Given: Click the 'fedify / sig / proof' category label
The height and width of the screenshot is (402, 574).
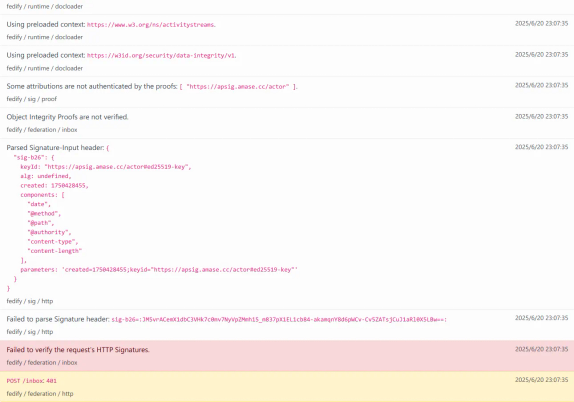Looking at the screenshot, I should click(x=31, y=99).
